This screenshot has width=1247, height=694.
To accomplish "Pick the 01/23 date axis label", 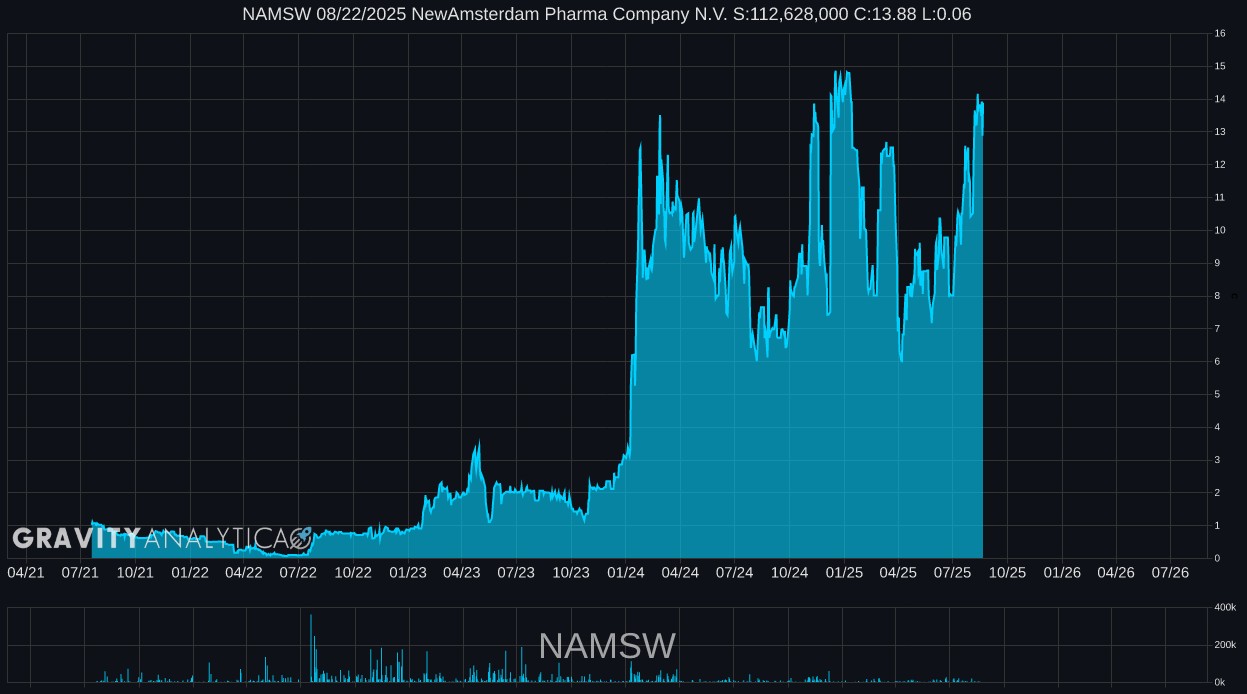I will tap(408, 573).
